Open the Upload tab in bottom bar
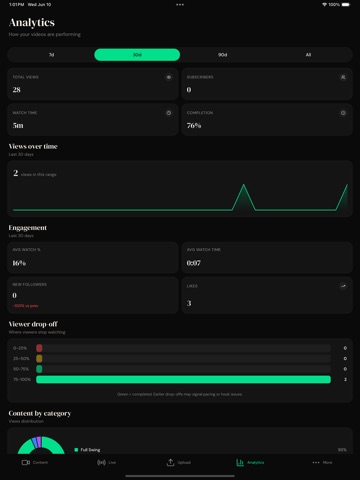Screen dimensions: 360x480 coord(179,462)
